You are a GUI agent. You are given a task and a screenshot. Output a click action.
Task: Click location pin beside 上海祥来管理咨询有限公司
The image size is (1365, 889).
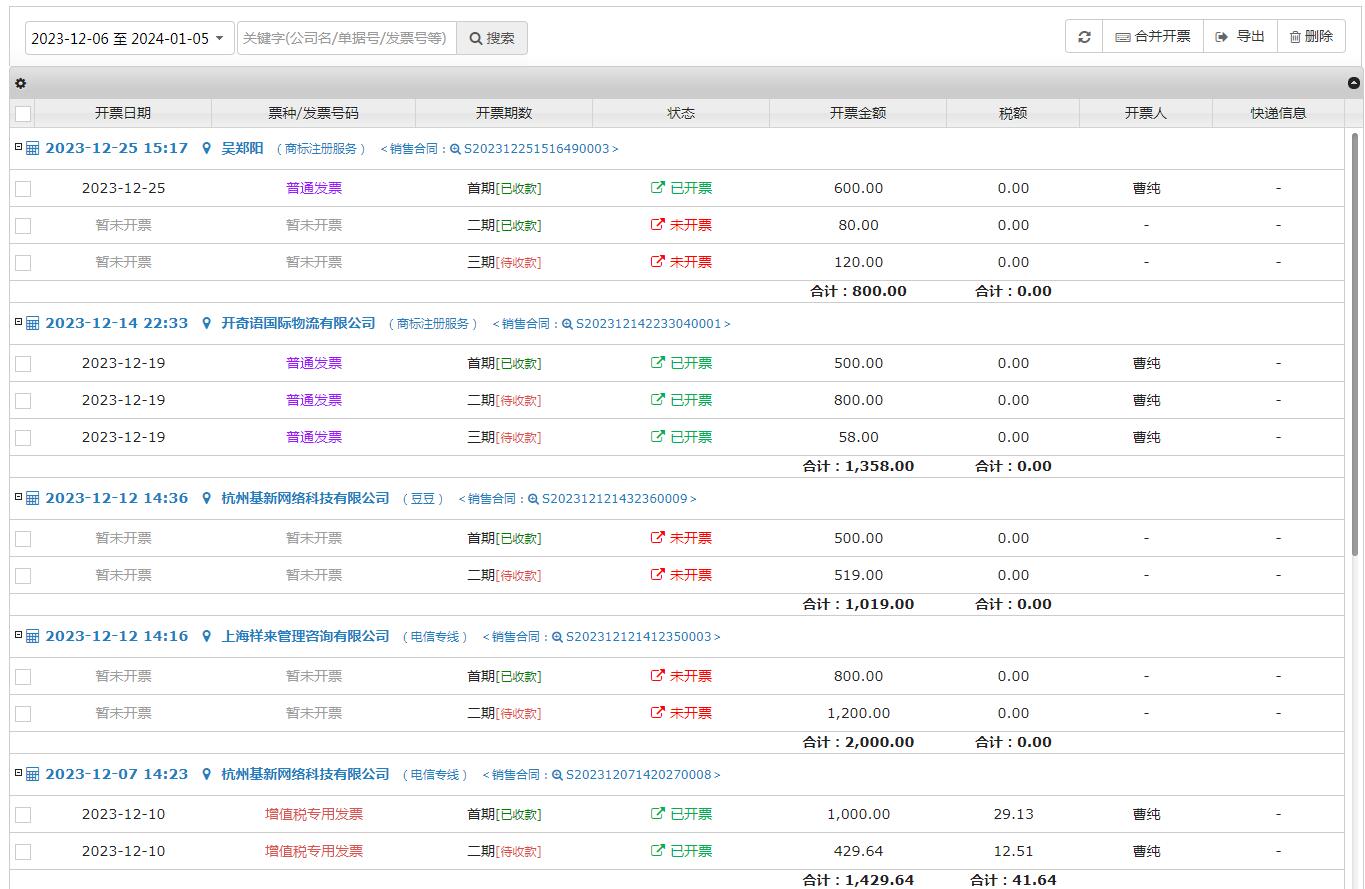207,637
